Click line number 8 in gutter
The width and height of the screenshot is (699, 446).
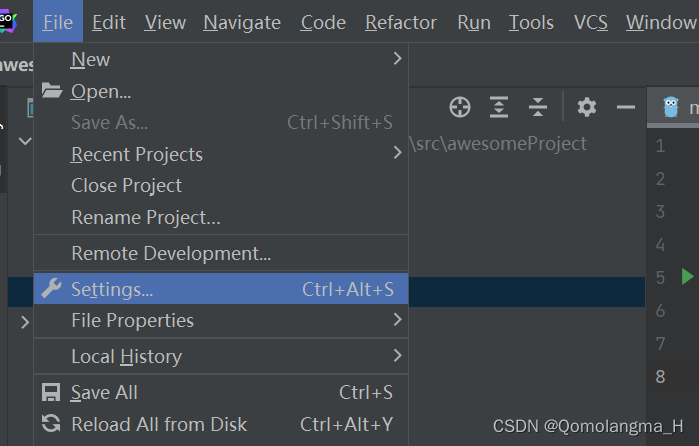click(x=660, y=377)
